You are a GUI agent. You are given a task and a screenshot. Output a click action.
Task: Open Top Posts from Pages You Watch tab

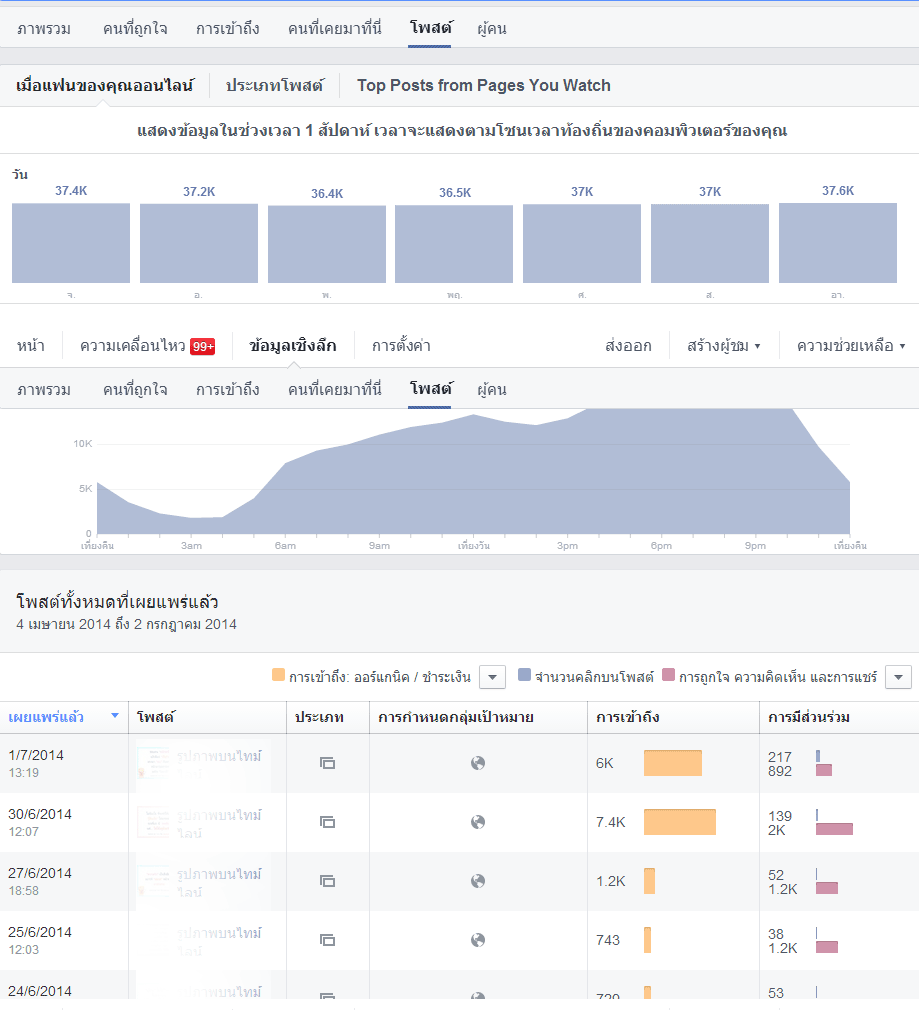coord(484,86)
